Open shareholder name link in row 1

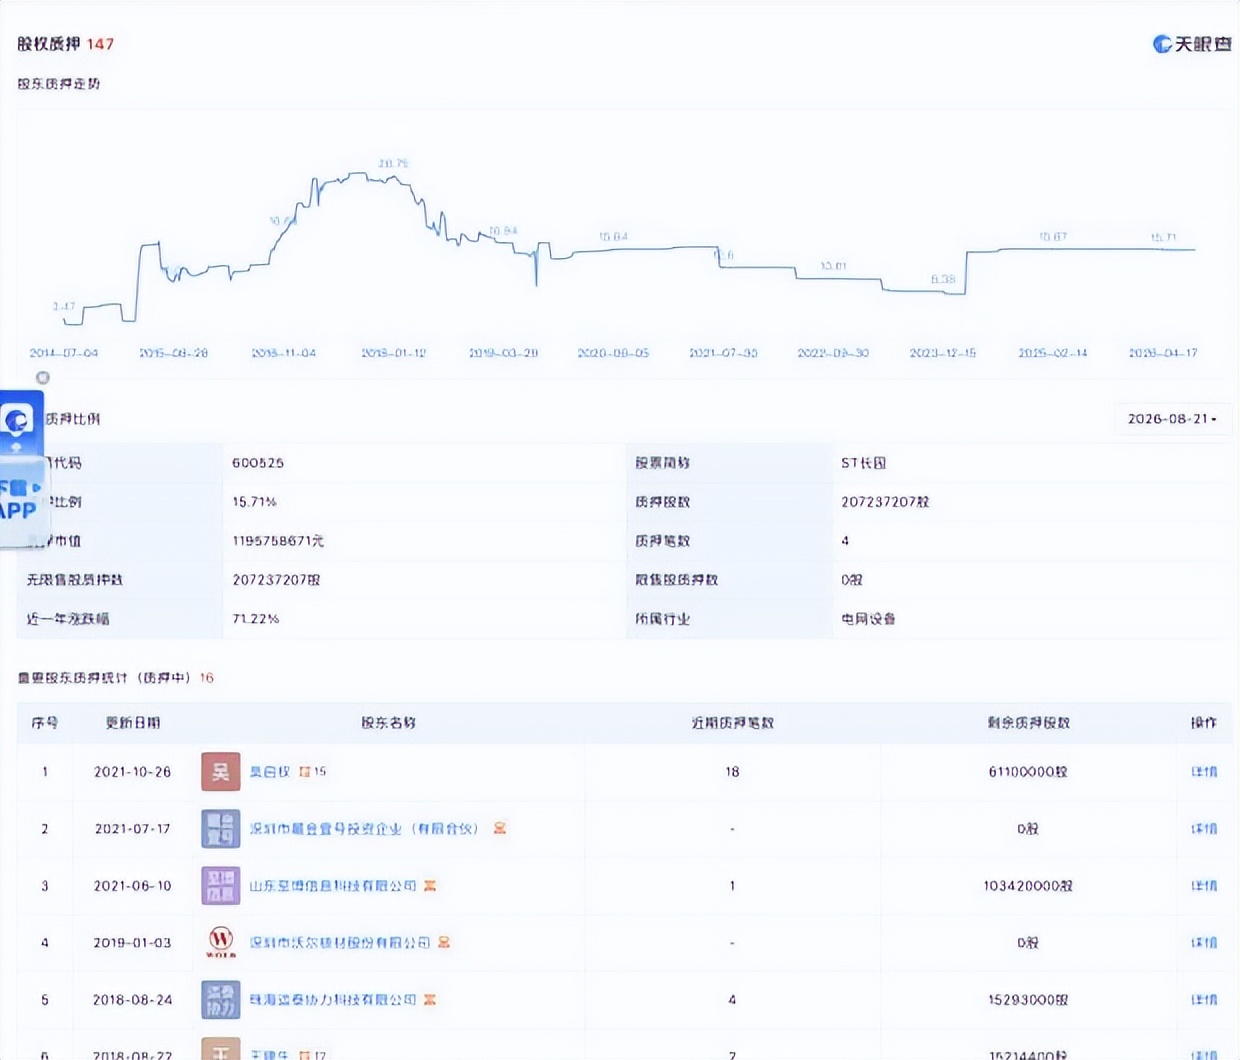pos(270,772)
